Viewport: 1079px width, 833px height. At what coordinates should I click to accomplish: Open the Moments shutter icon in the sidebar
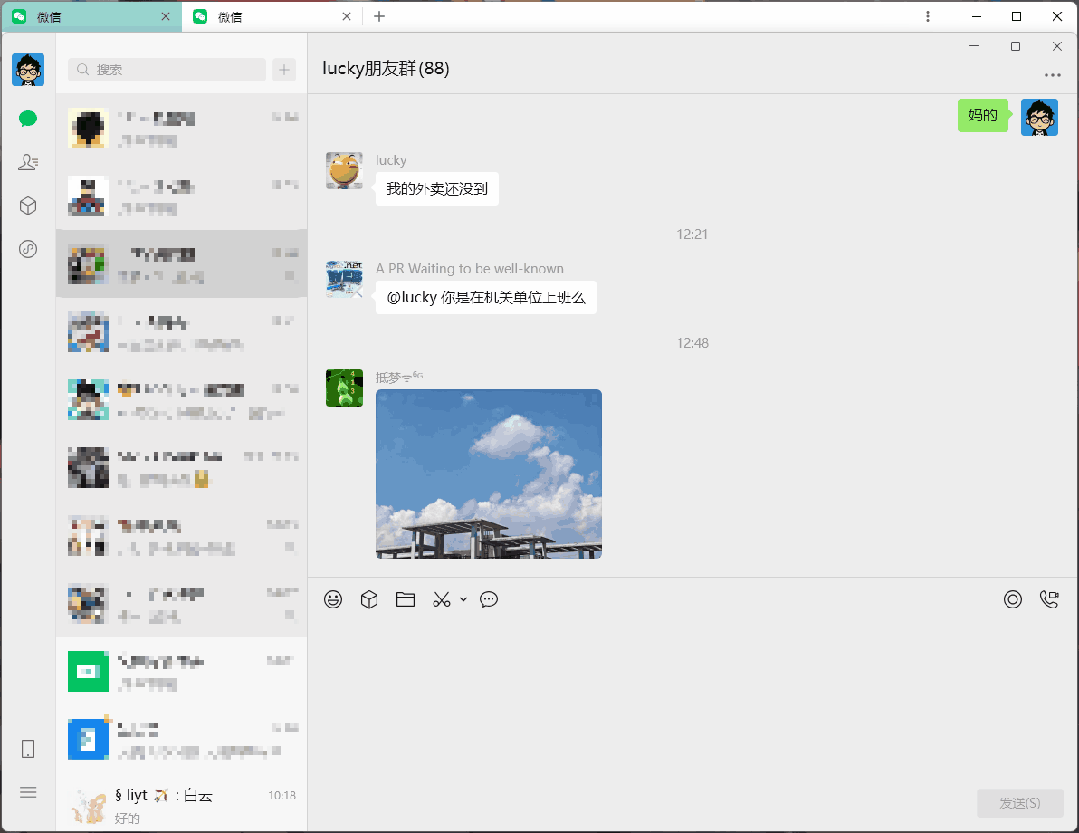[28, 249]
